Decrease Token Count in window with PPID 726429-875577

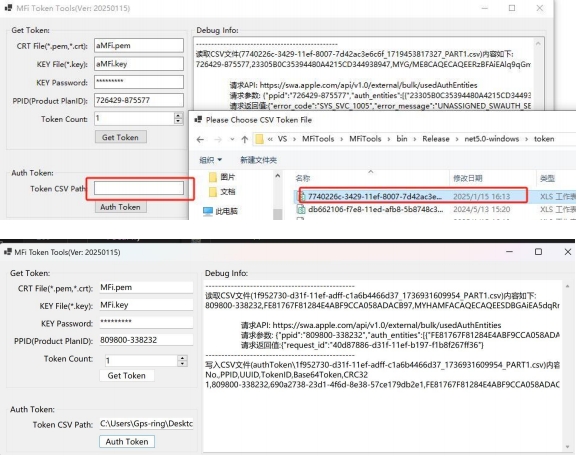[178, 121]
